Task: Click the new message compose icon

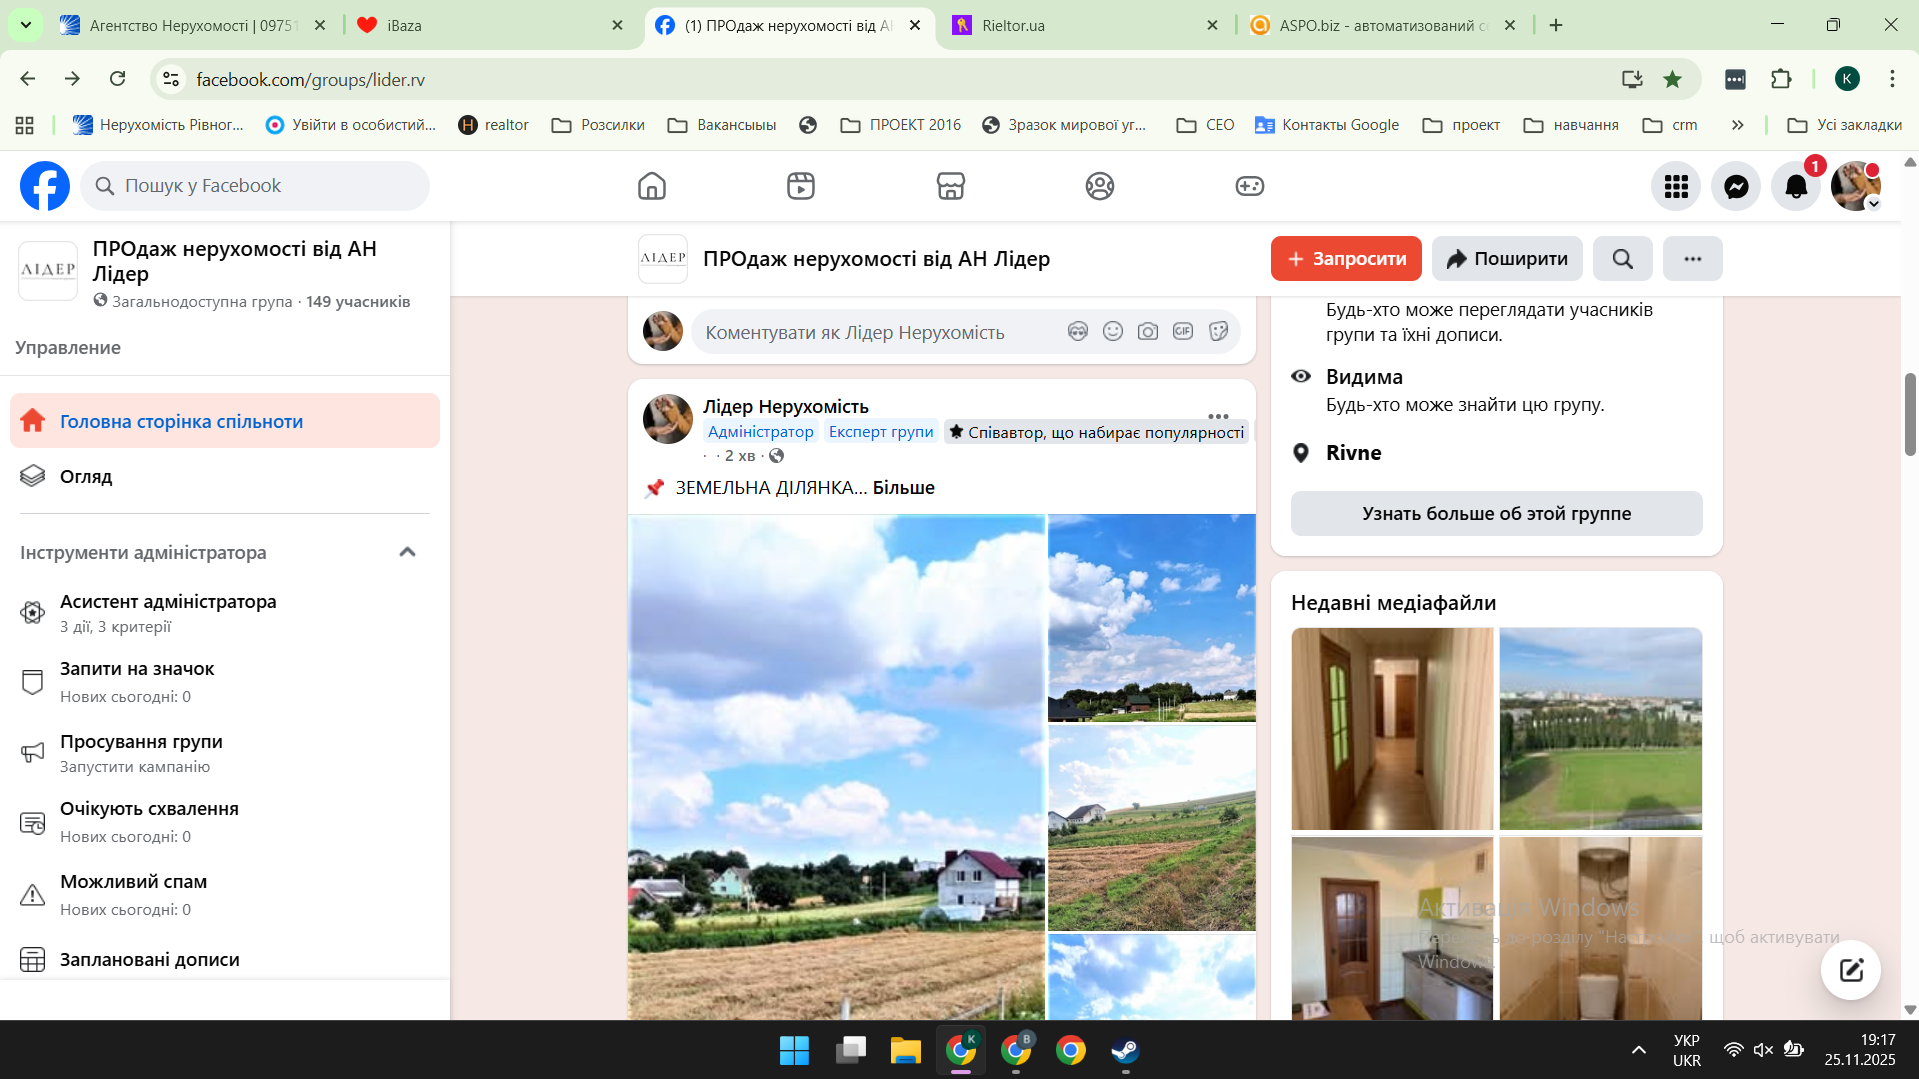Action: pyautogui.click(x=1850, y=969)
